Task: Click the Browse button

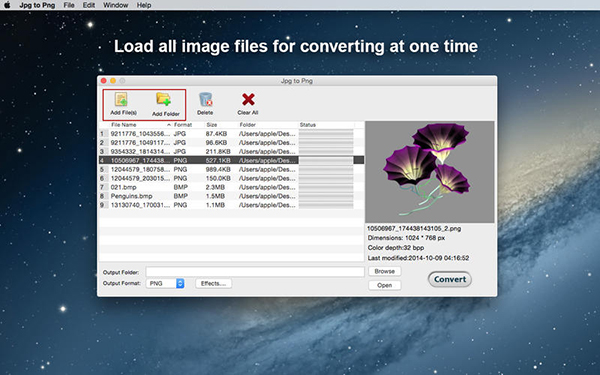Action: pos(385,271)
